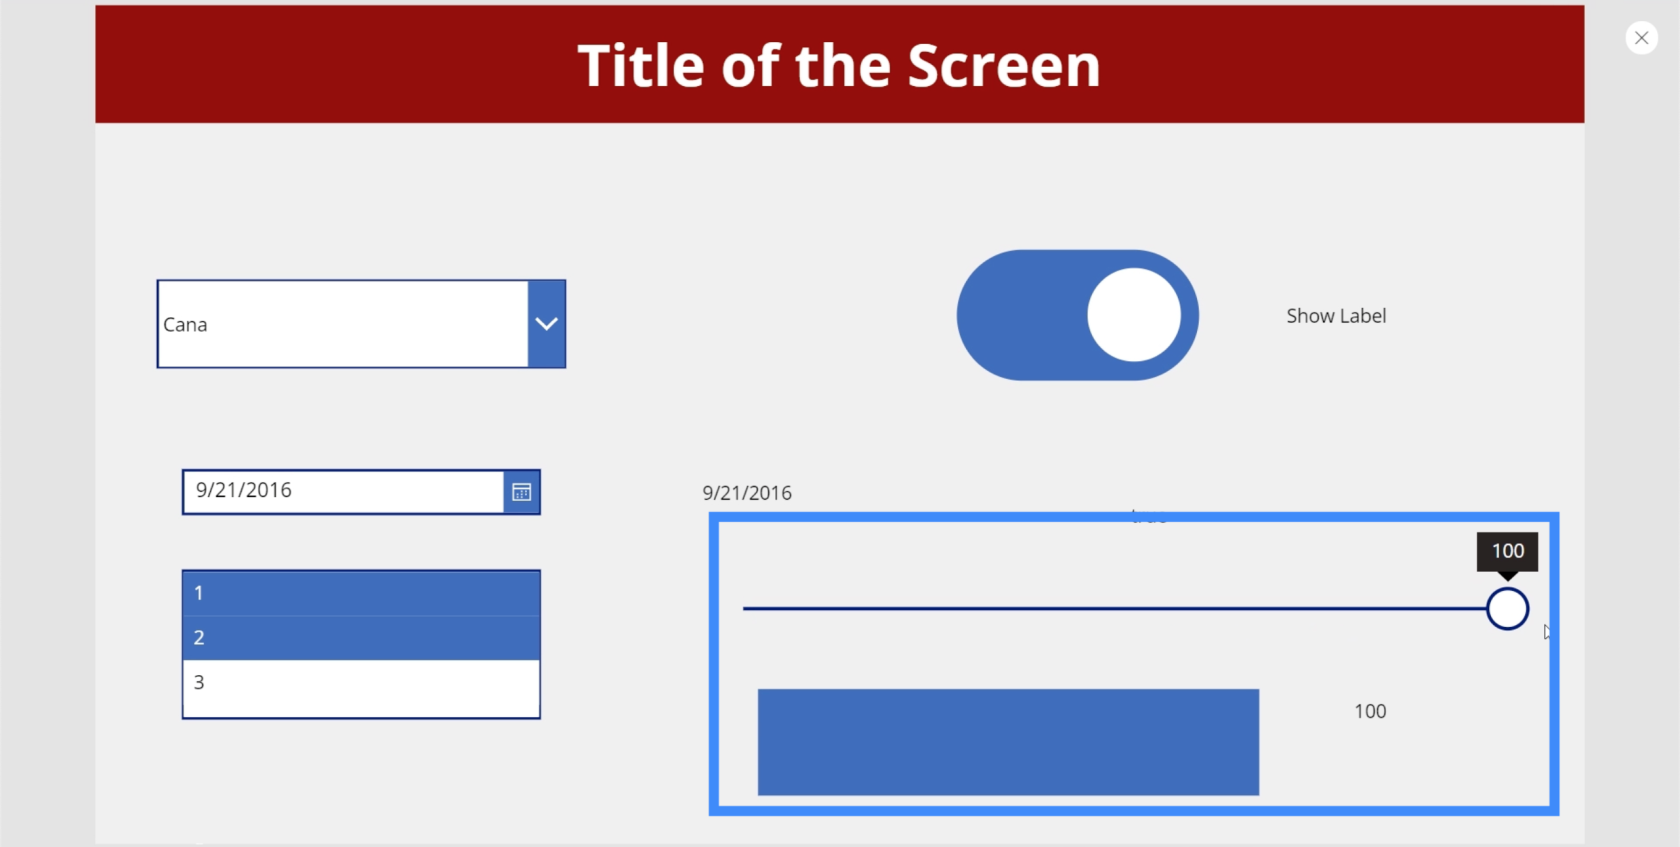
Task: Click the slider handle at 100
Action: coord(1507,608)
